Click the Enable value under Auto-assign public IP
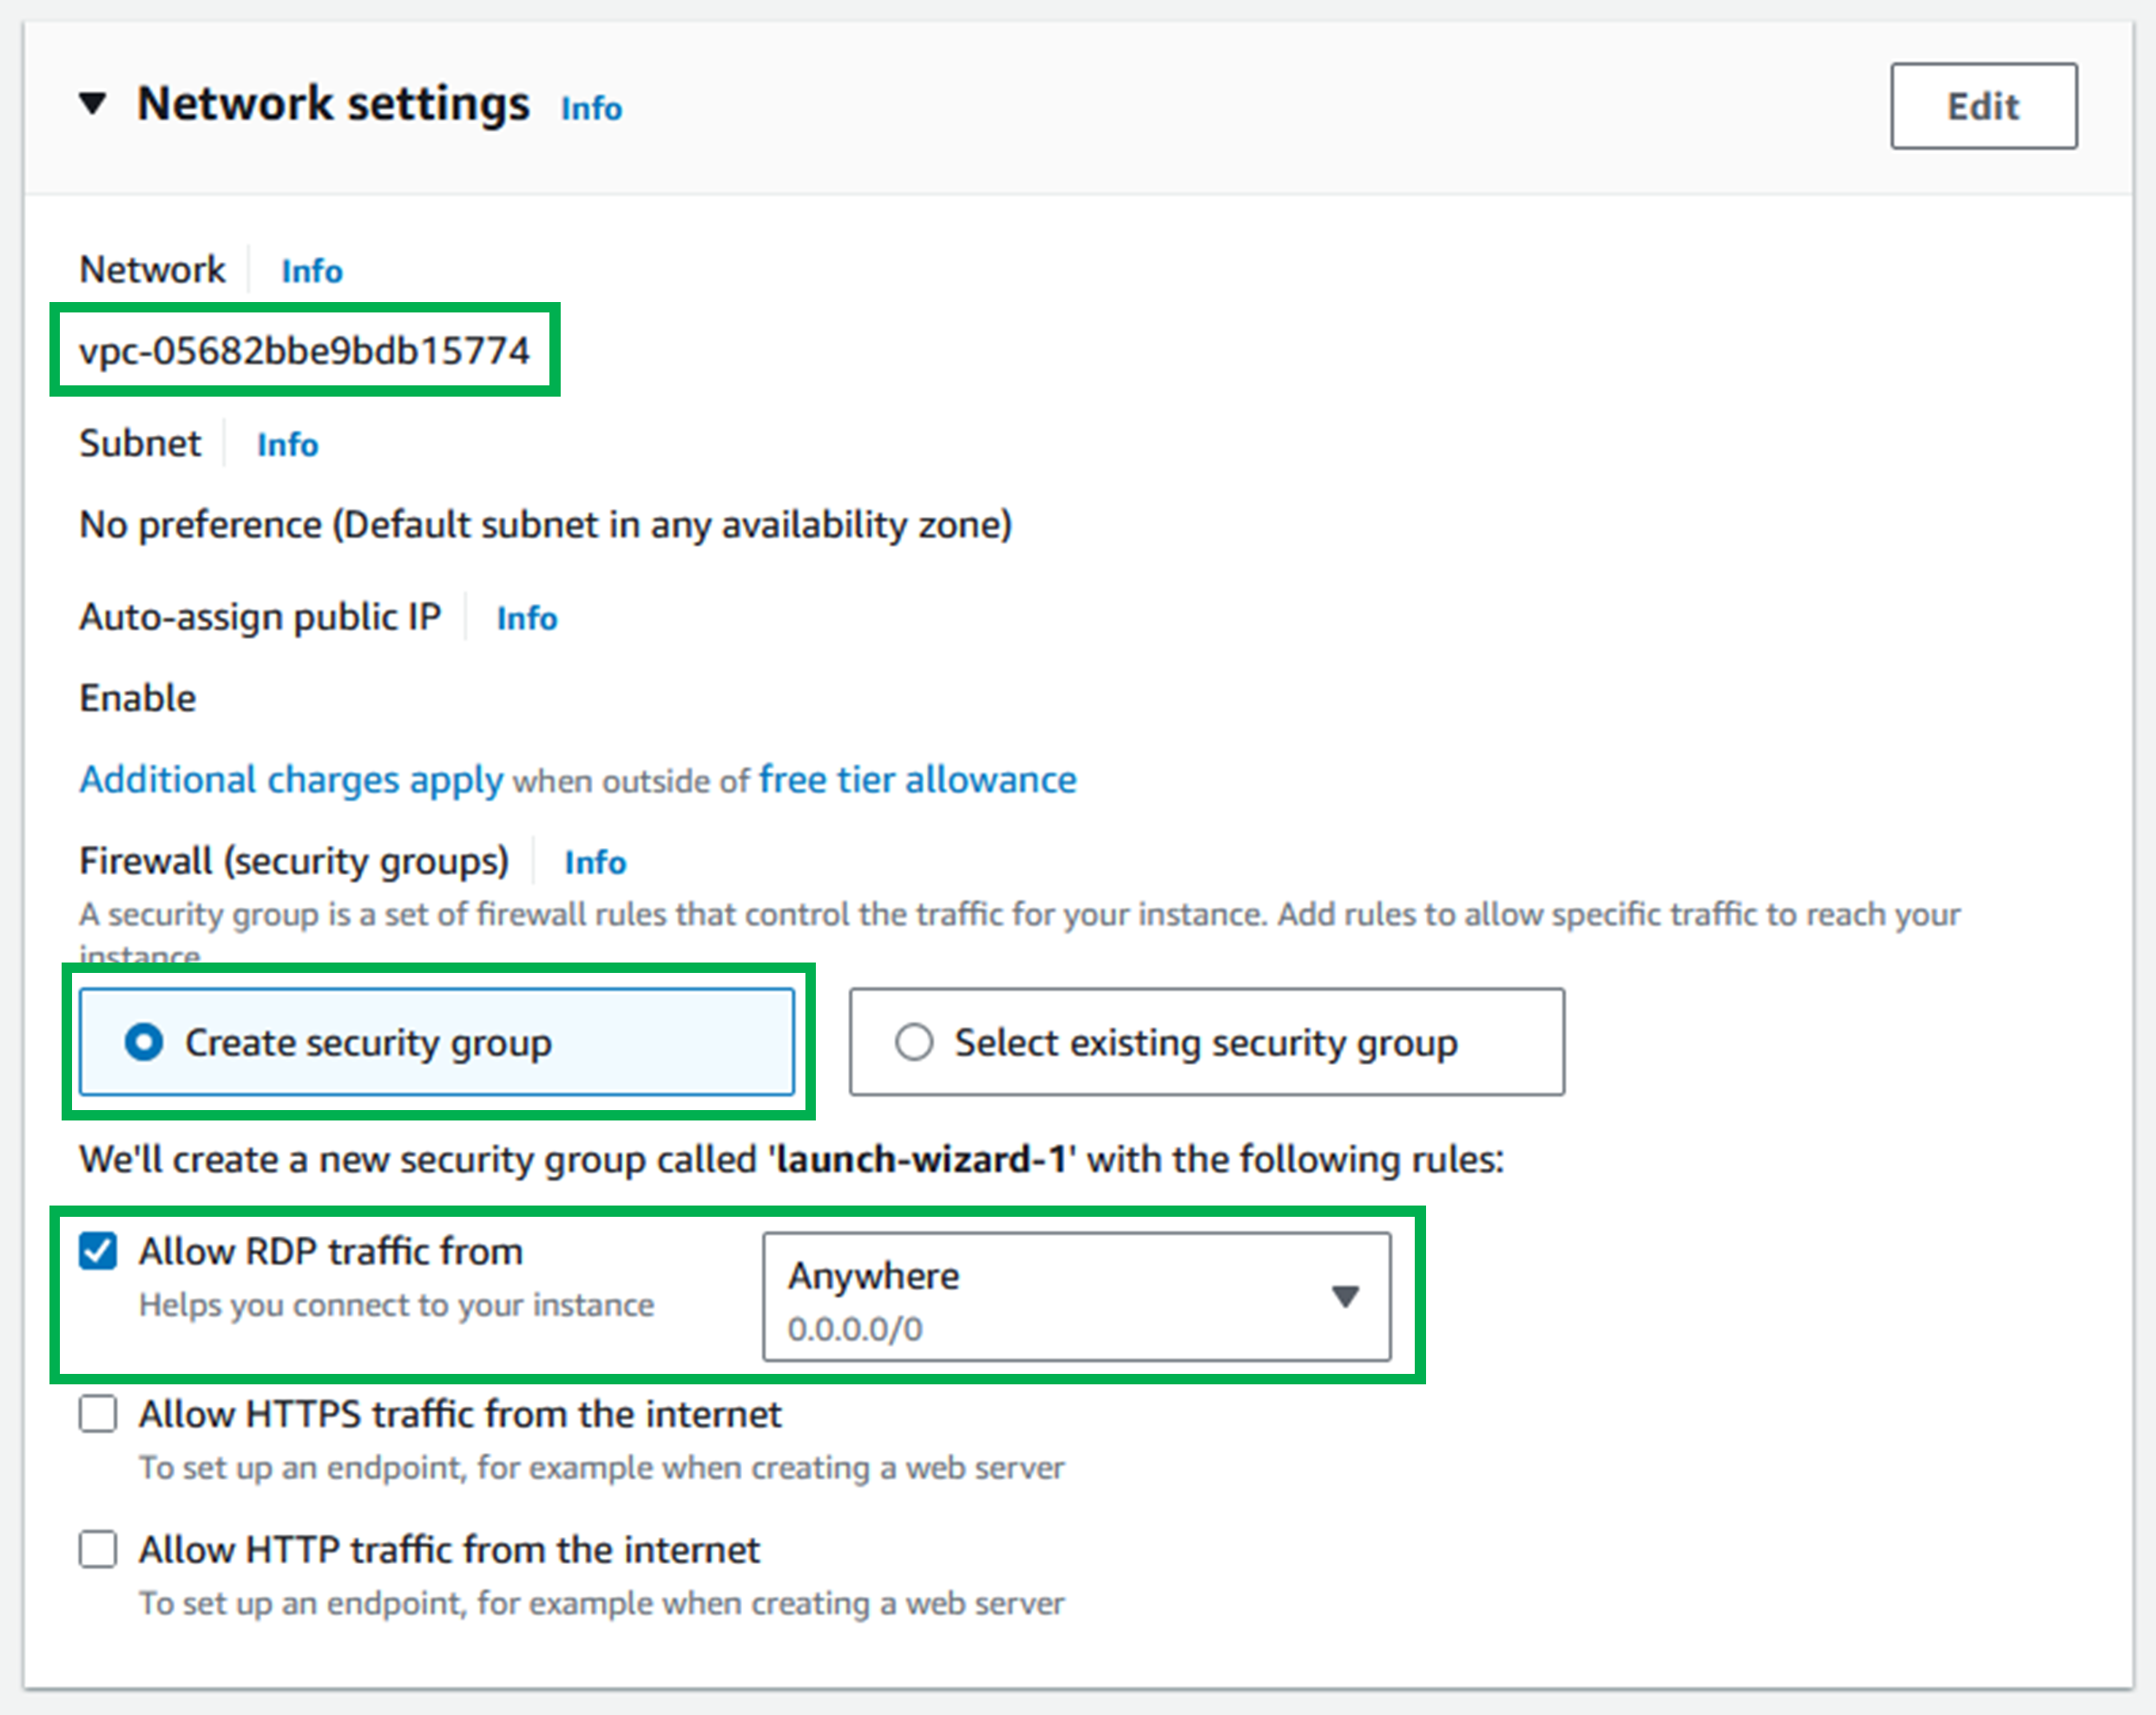Image resolution: width=2156 pixels, height=1715 pixels. [x=138, y=698]
